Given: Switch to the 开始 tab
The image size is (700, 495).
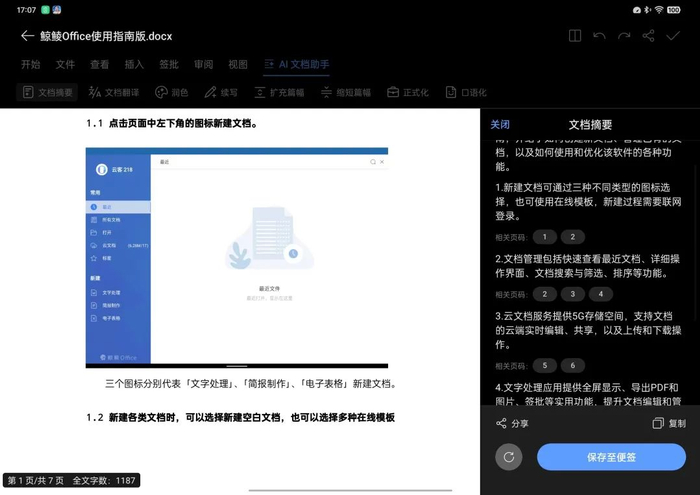Looking at the screenshot, I should pos(30,64).
